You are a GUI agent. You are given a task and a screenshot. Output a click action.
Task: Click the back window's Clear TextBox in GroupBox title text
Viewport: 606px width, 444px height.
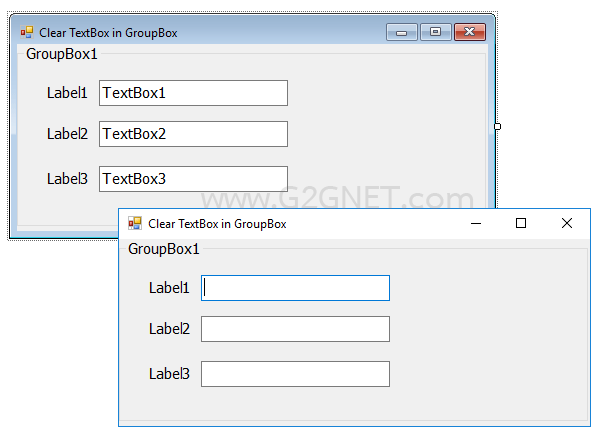(x=108, y=33)
